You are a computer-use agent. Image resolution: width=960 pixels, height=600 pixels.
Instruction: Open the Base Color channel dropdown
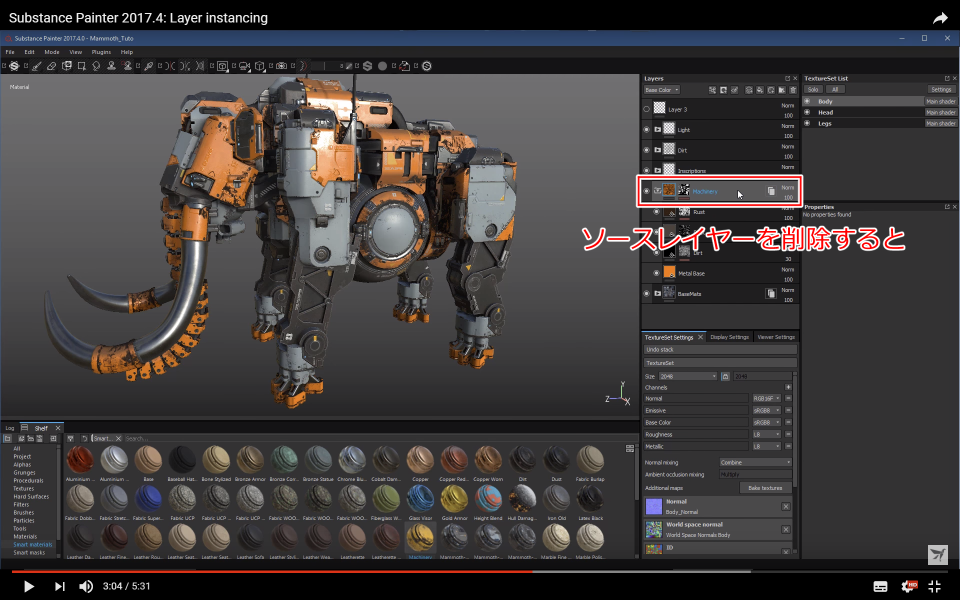pos(662,90)
